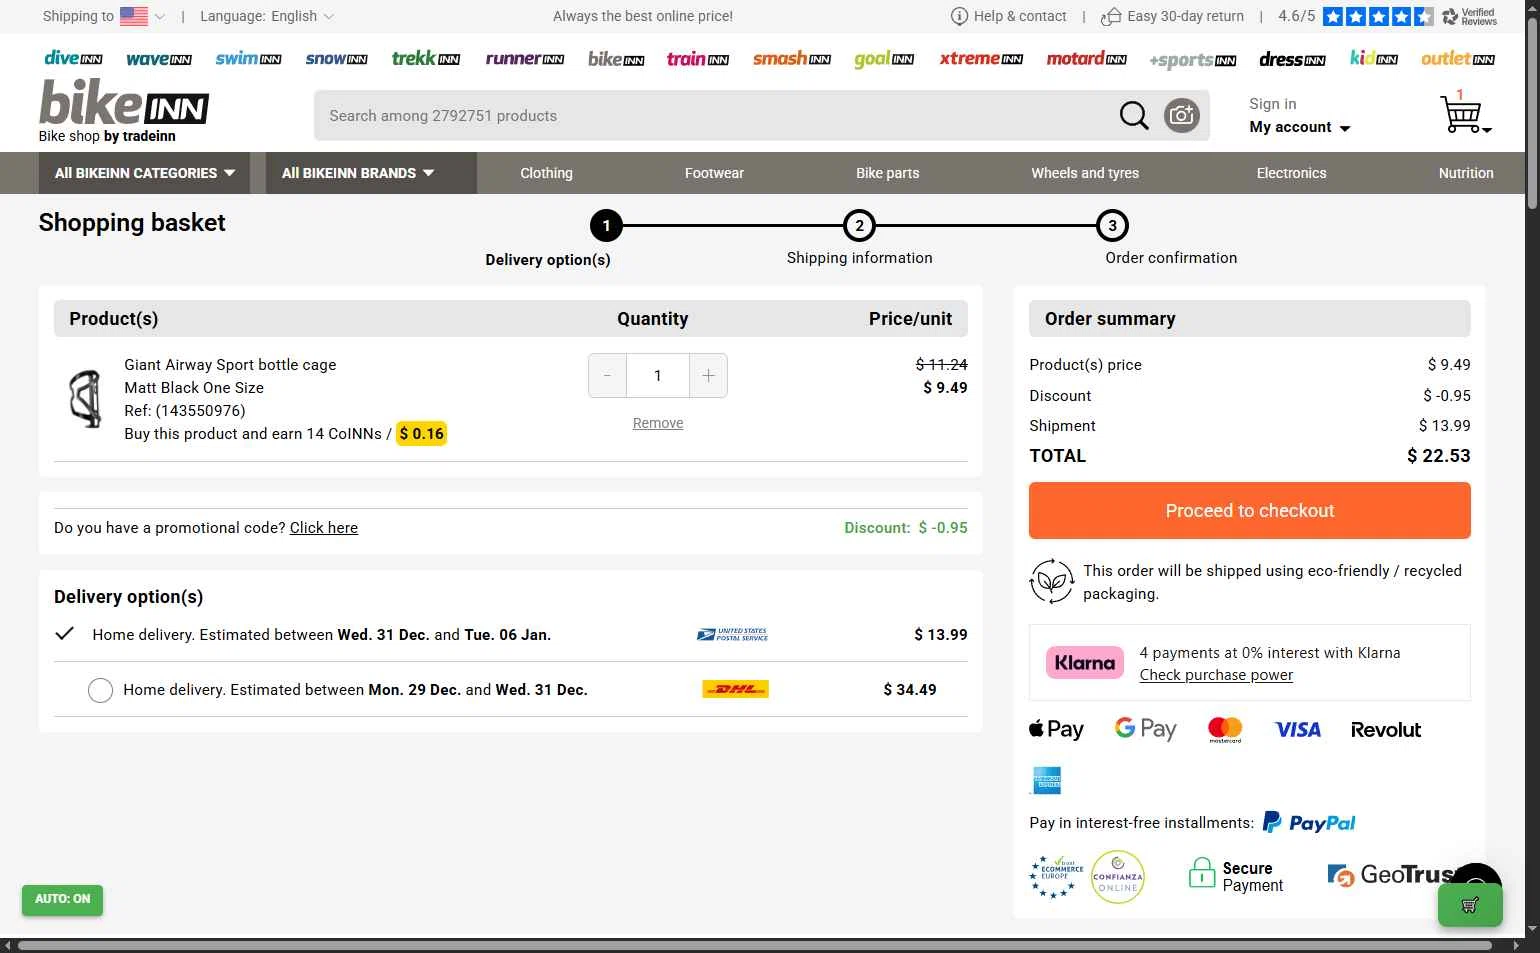Open the kidinn store logo
Image resolution: width=1540 pixels, height=953 pixels.
(1374, 59)
